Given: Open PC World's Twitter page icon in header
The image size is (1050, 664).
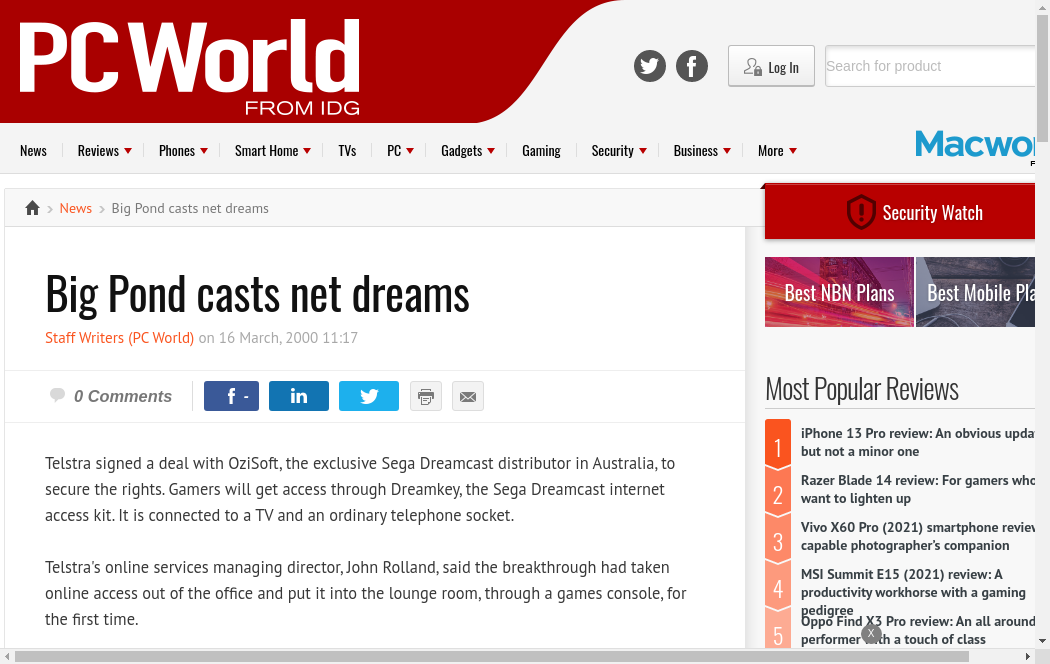Looking at the screenshot, I should (650, 67).
